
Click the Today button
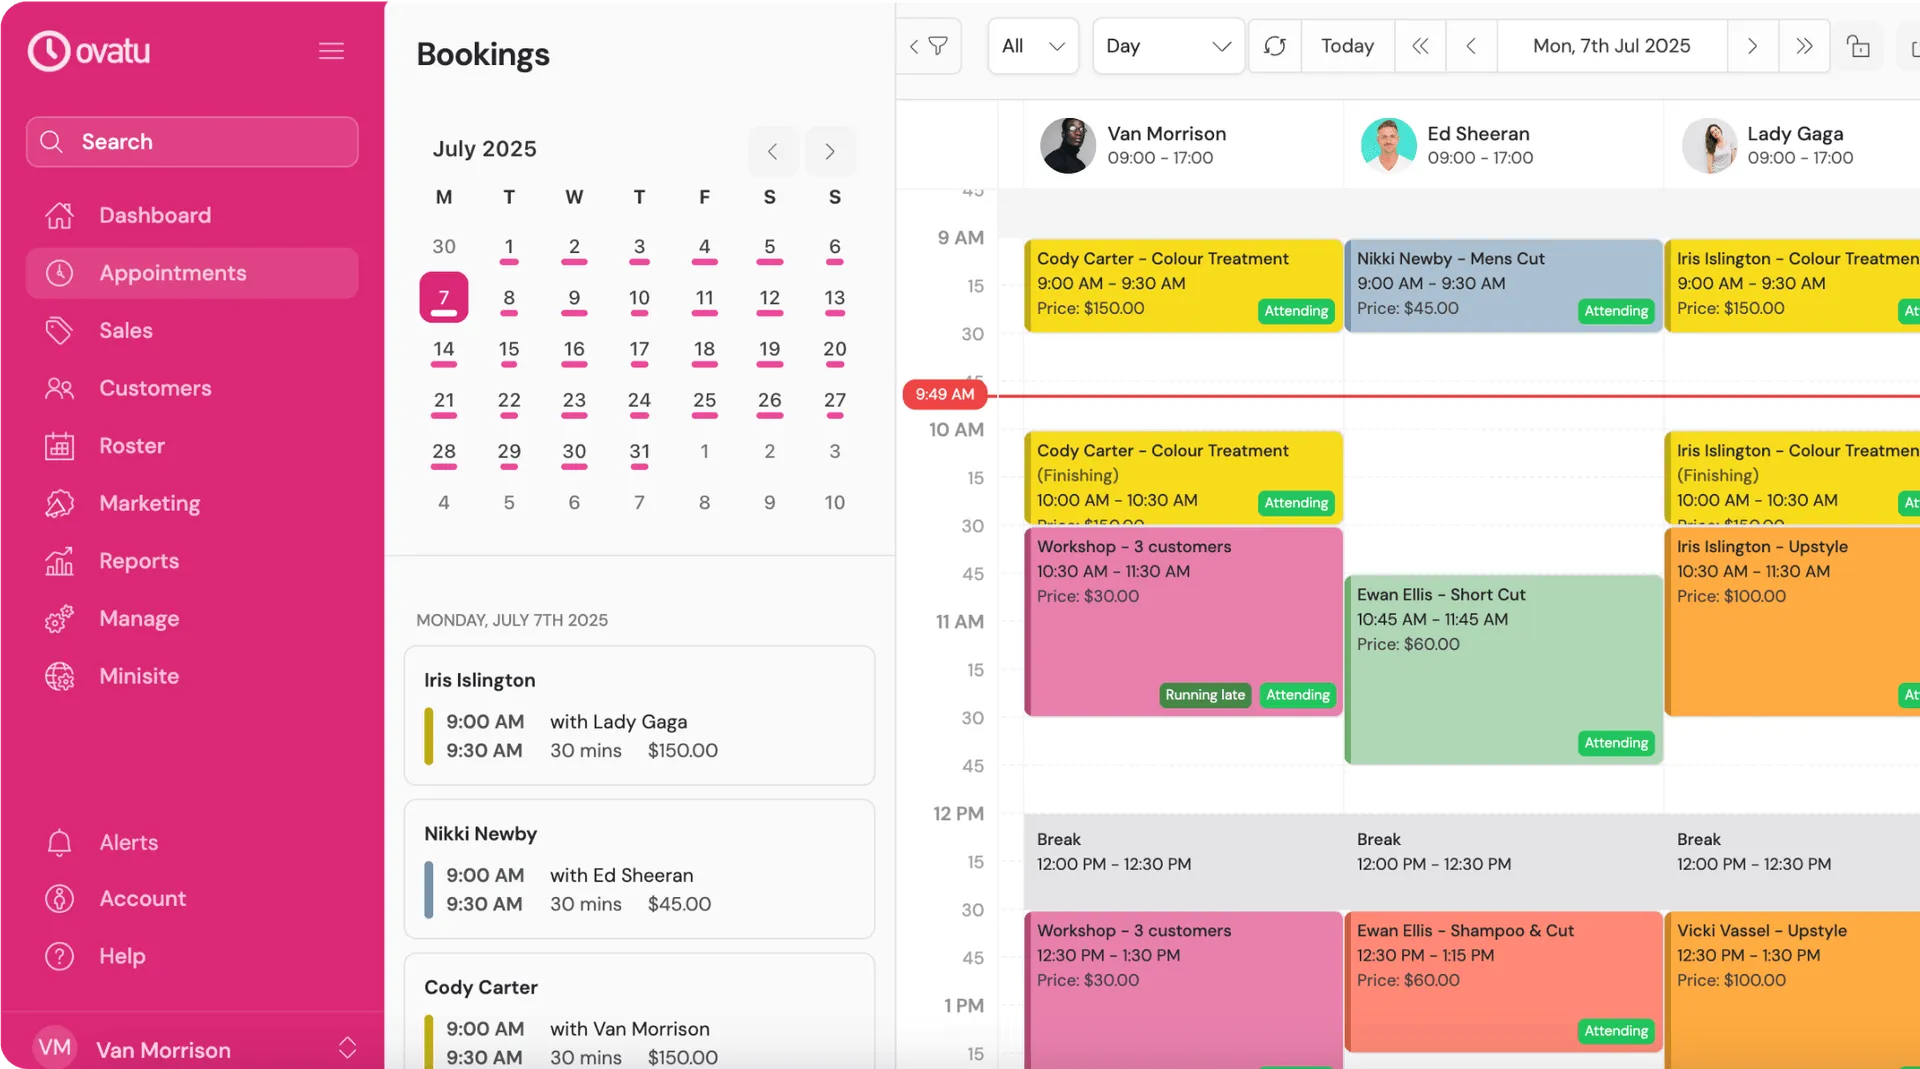[1347, 45]
